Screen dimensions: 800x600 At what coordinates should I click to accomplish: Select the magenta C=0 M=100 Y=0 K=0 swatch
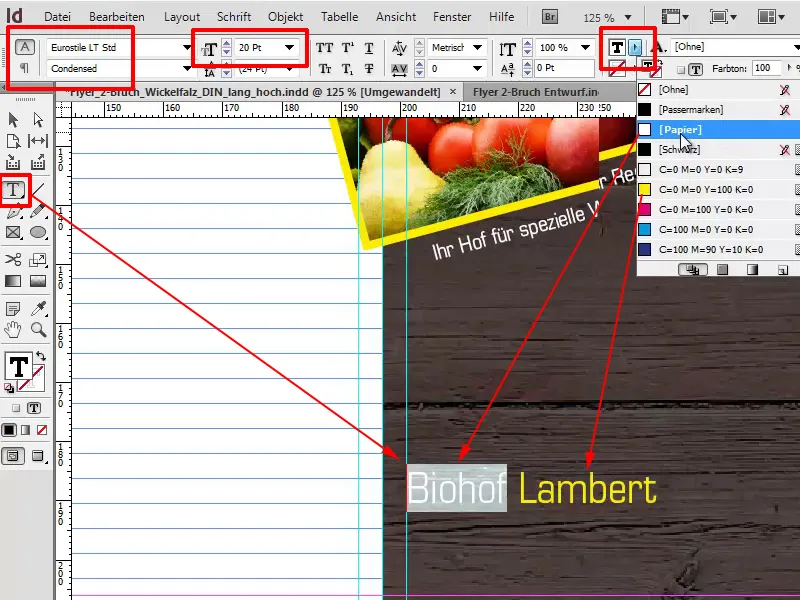tap(718, 210)
